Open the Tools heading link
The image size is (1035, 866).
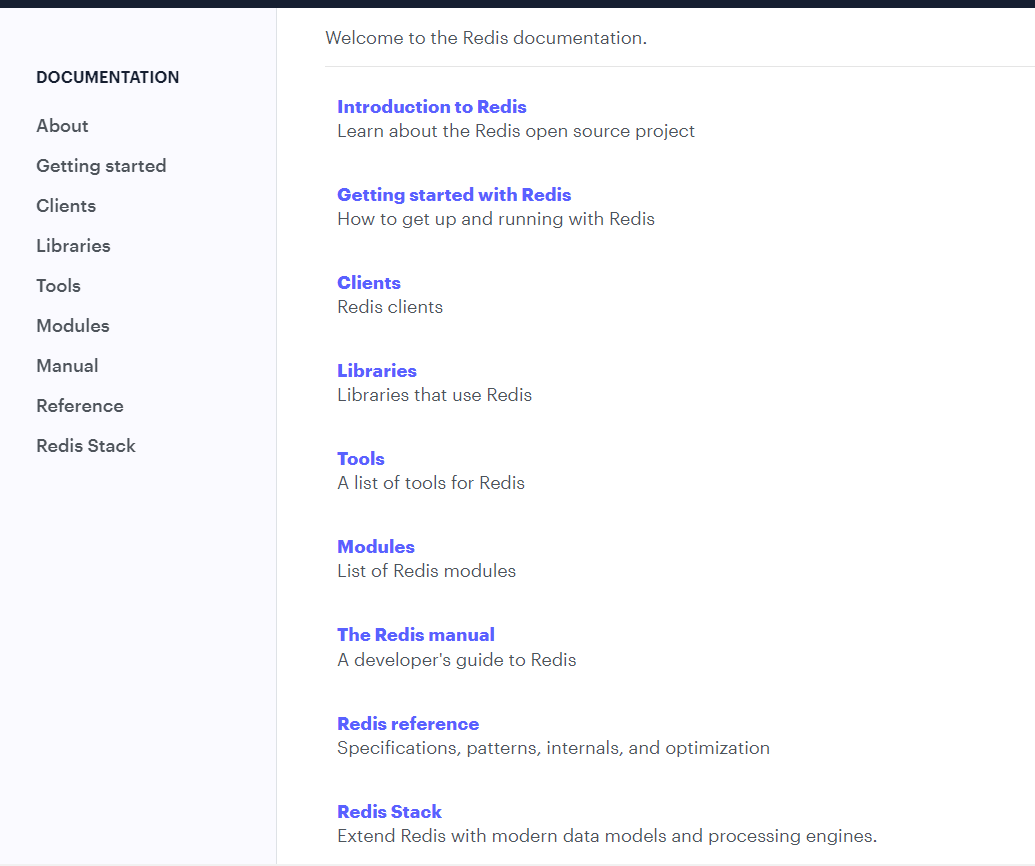click(360, 458)
